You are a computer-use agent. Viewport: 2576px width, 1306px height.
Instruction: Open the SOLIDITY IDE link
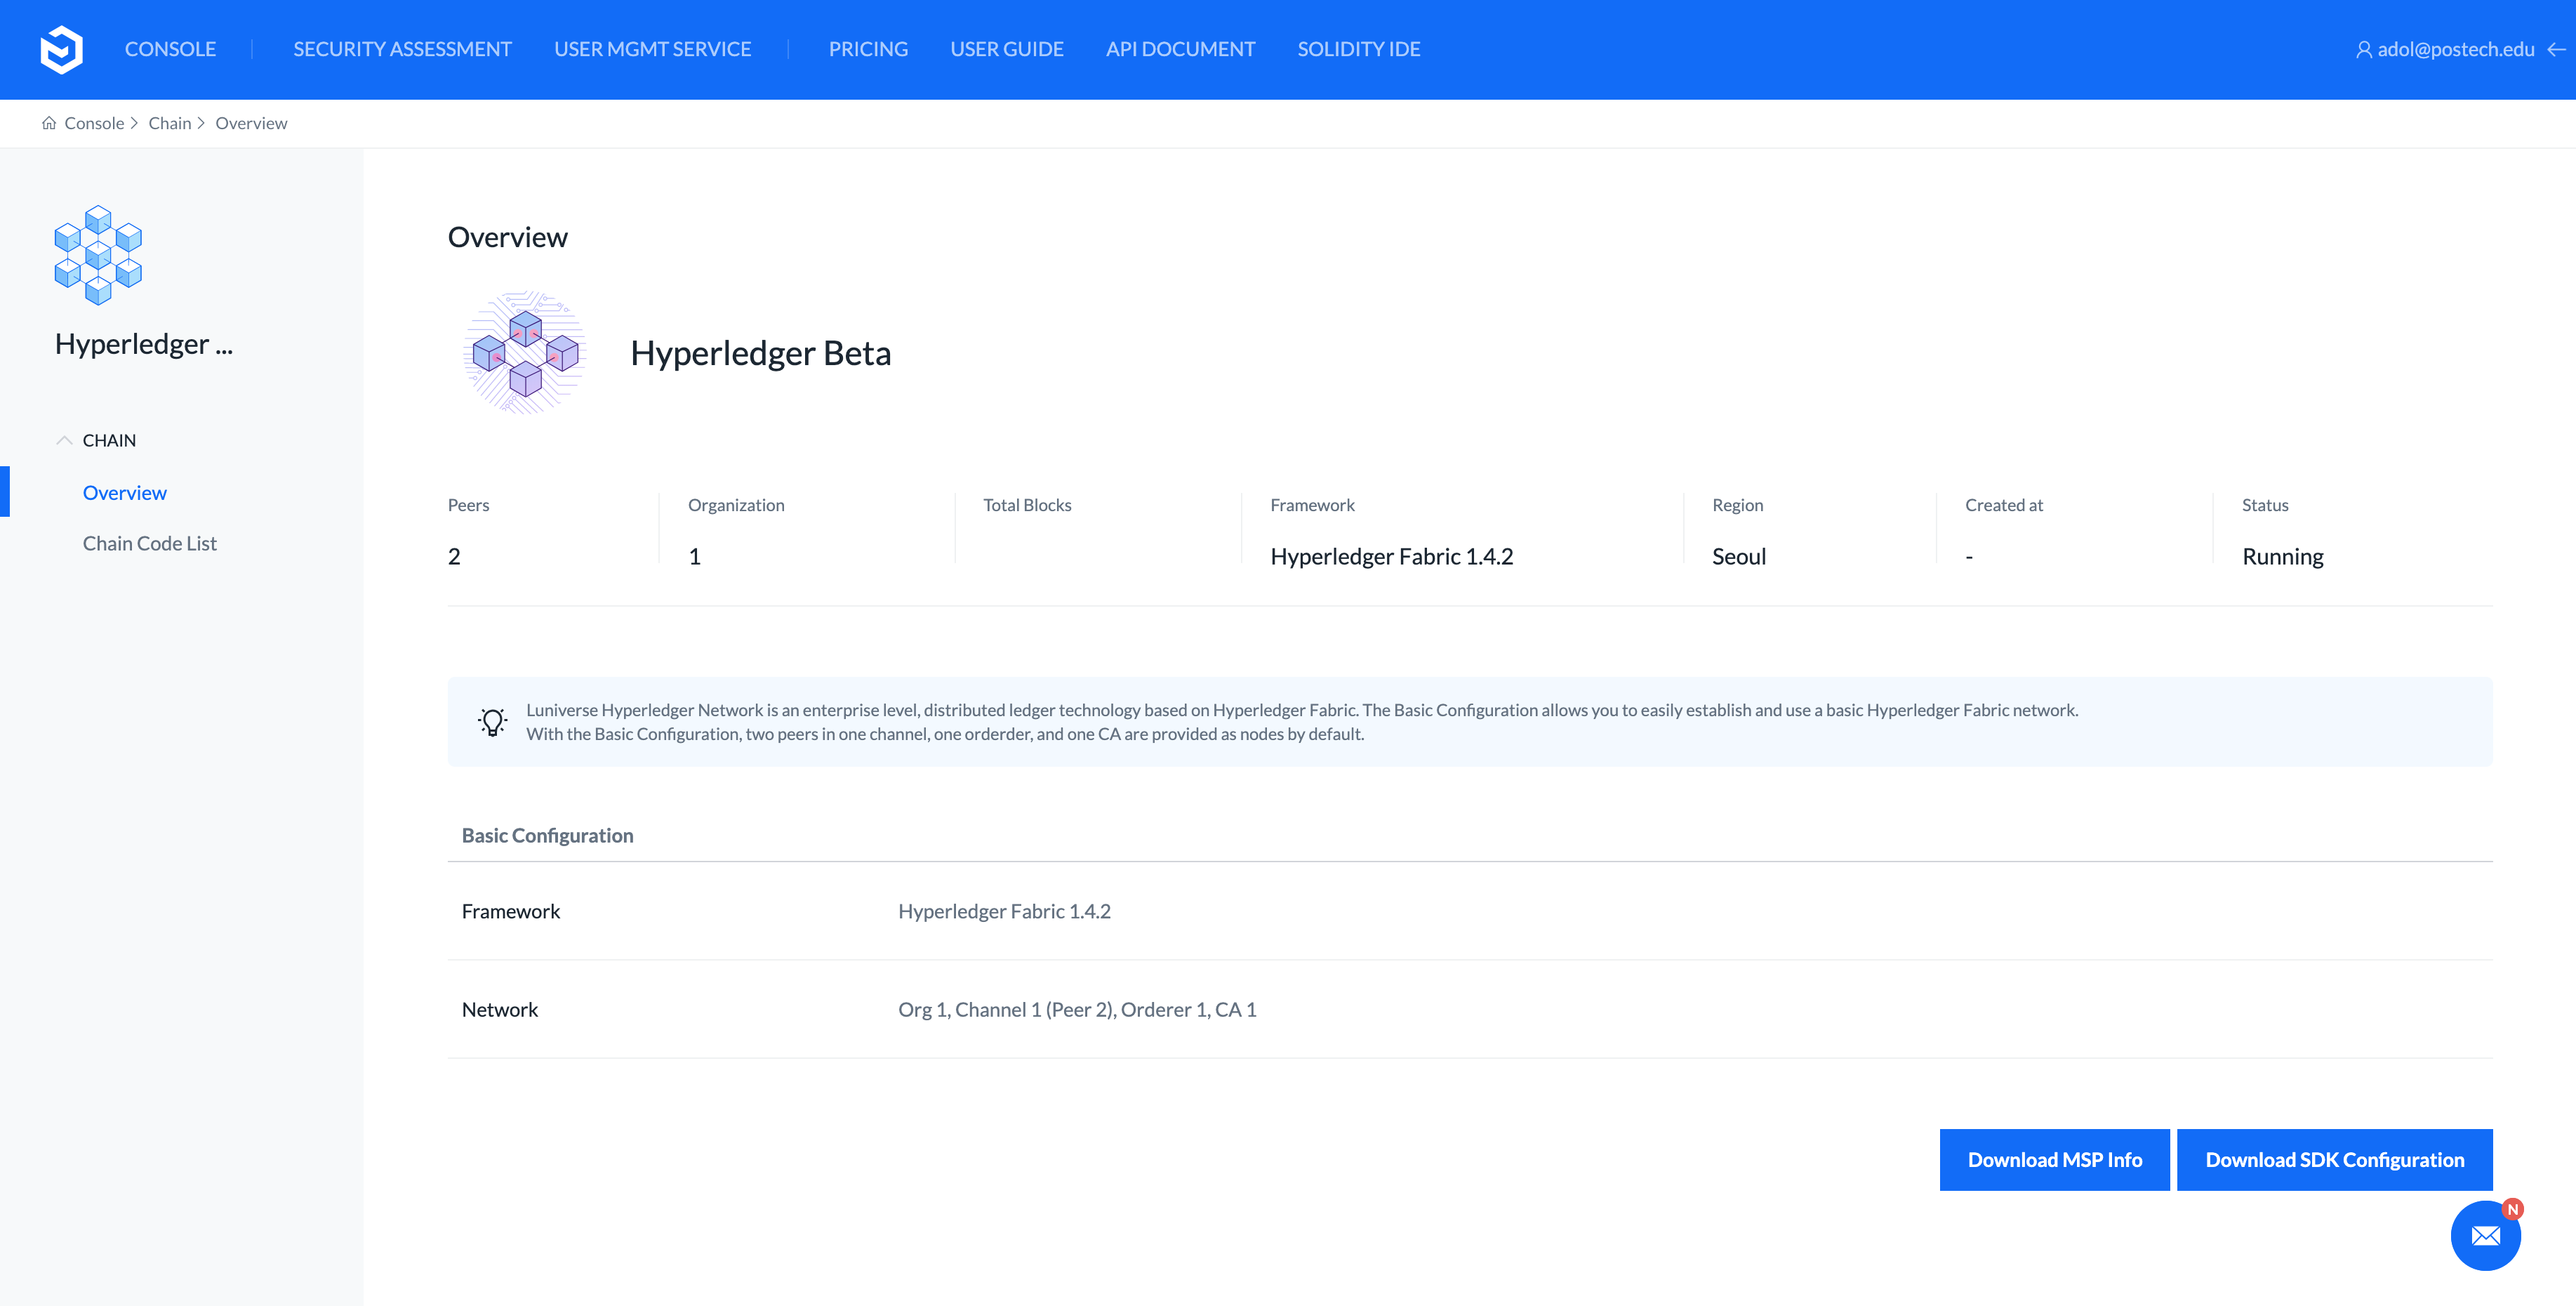[1358, 49]
